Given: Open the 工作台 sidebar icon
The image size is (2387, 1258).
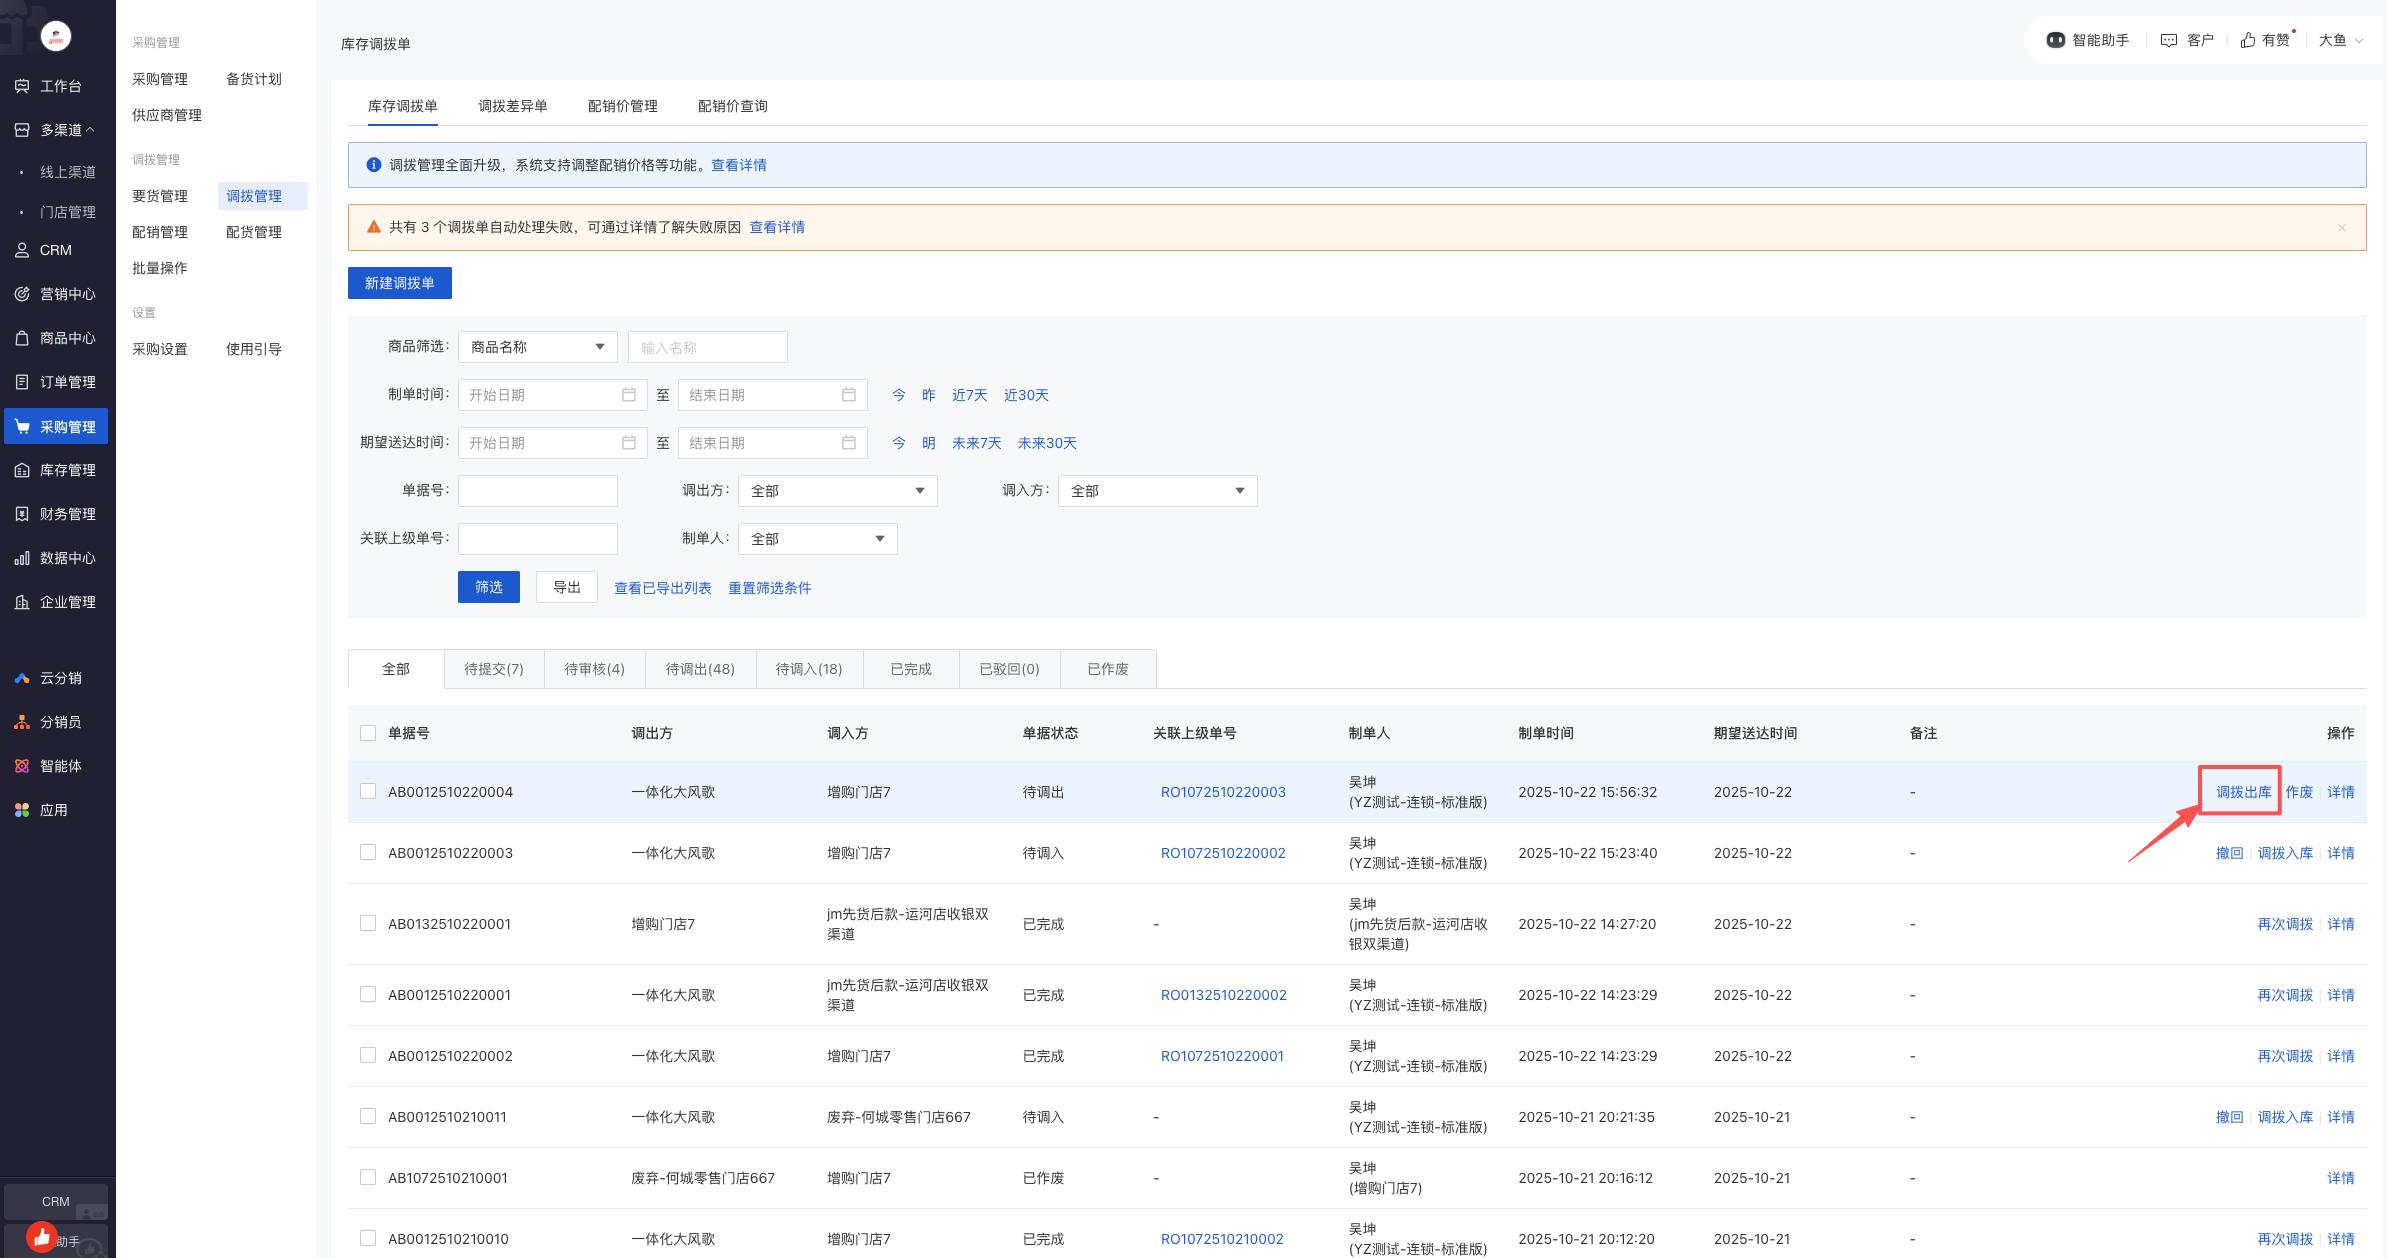Looking at the screenshot, I should [x=22, y=86].
